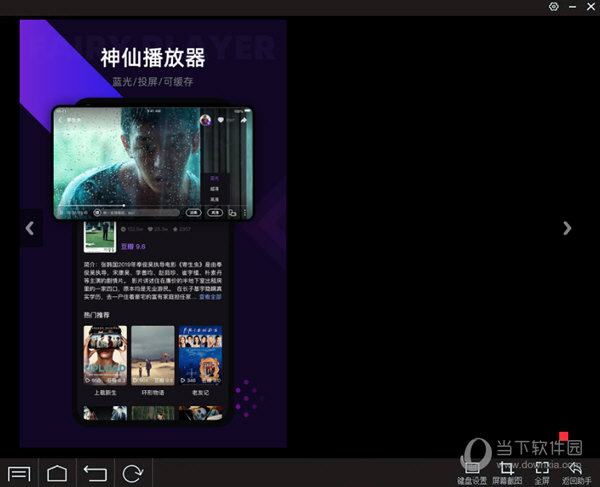Image resolution: width=600 pixels, height=487 pixels.
Task: Click the 查看全部 link in the synopsis
Action: (x=210, y=297)
